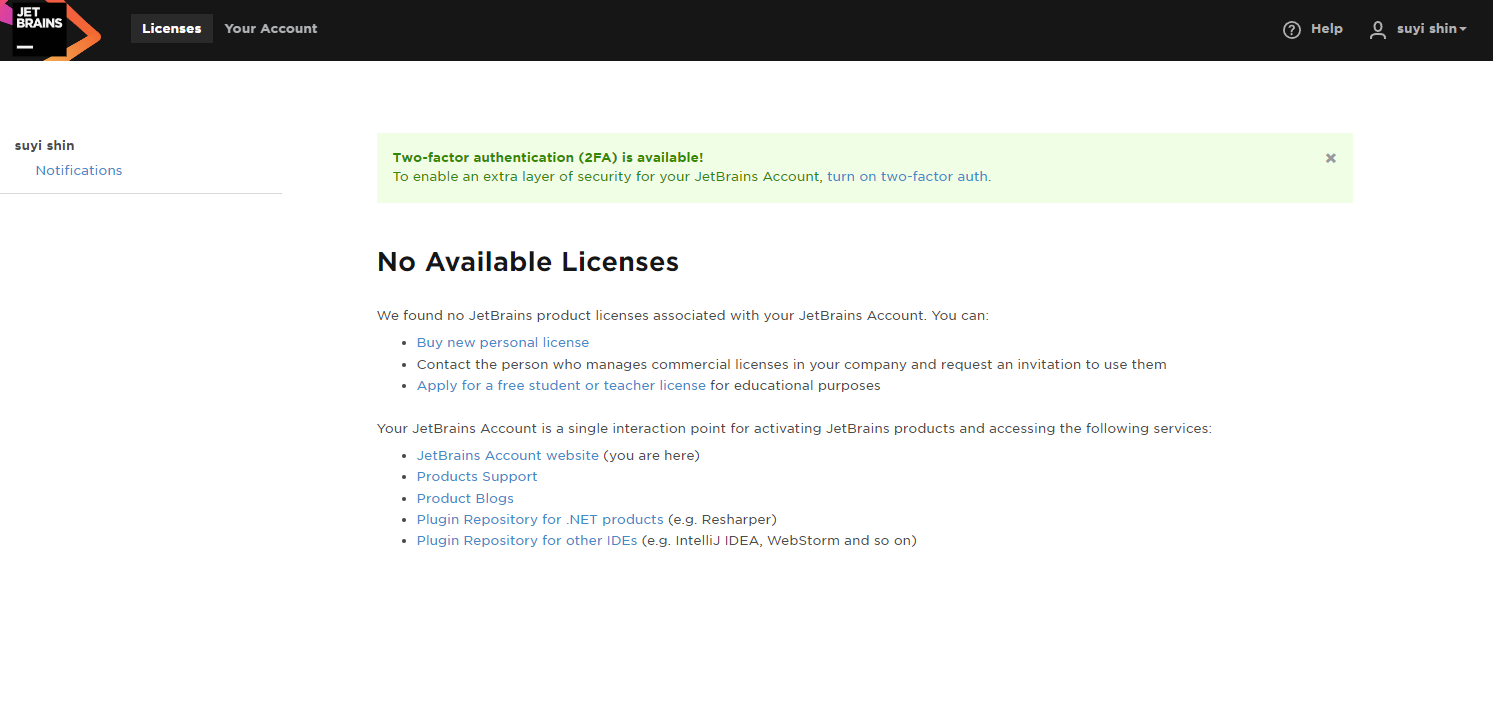Image resolution: width=1493 pixels, height=719 pixels.
Task: Click the 'Contact the person who manages commercial licenses' text
Action: (x=792, y=365)
